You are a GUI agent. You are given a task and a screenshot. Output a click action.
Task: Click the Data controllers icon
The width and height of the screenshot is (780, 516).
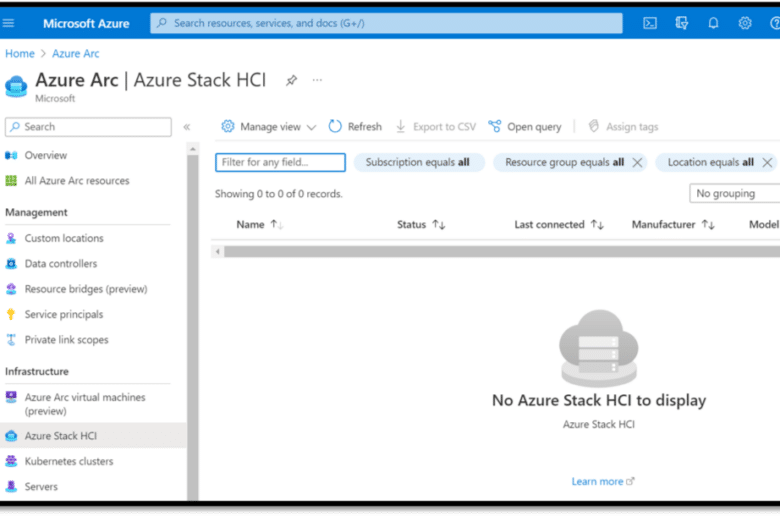point(11,264)
